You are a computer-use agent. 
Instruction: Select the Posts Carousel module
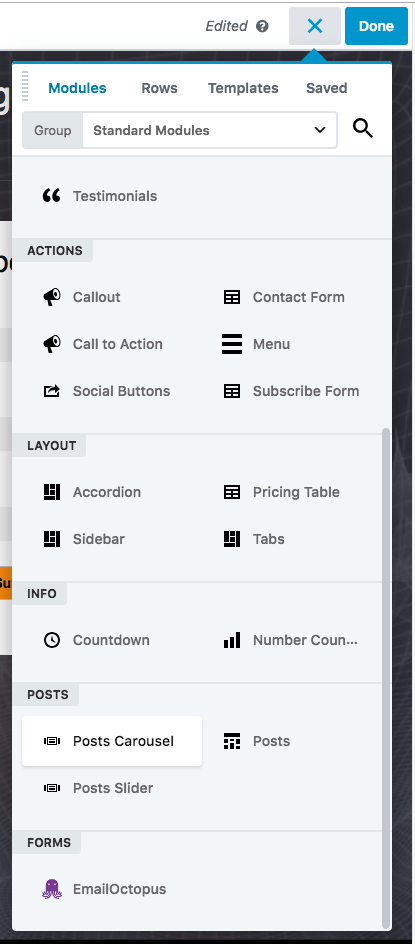(112, 741)
